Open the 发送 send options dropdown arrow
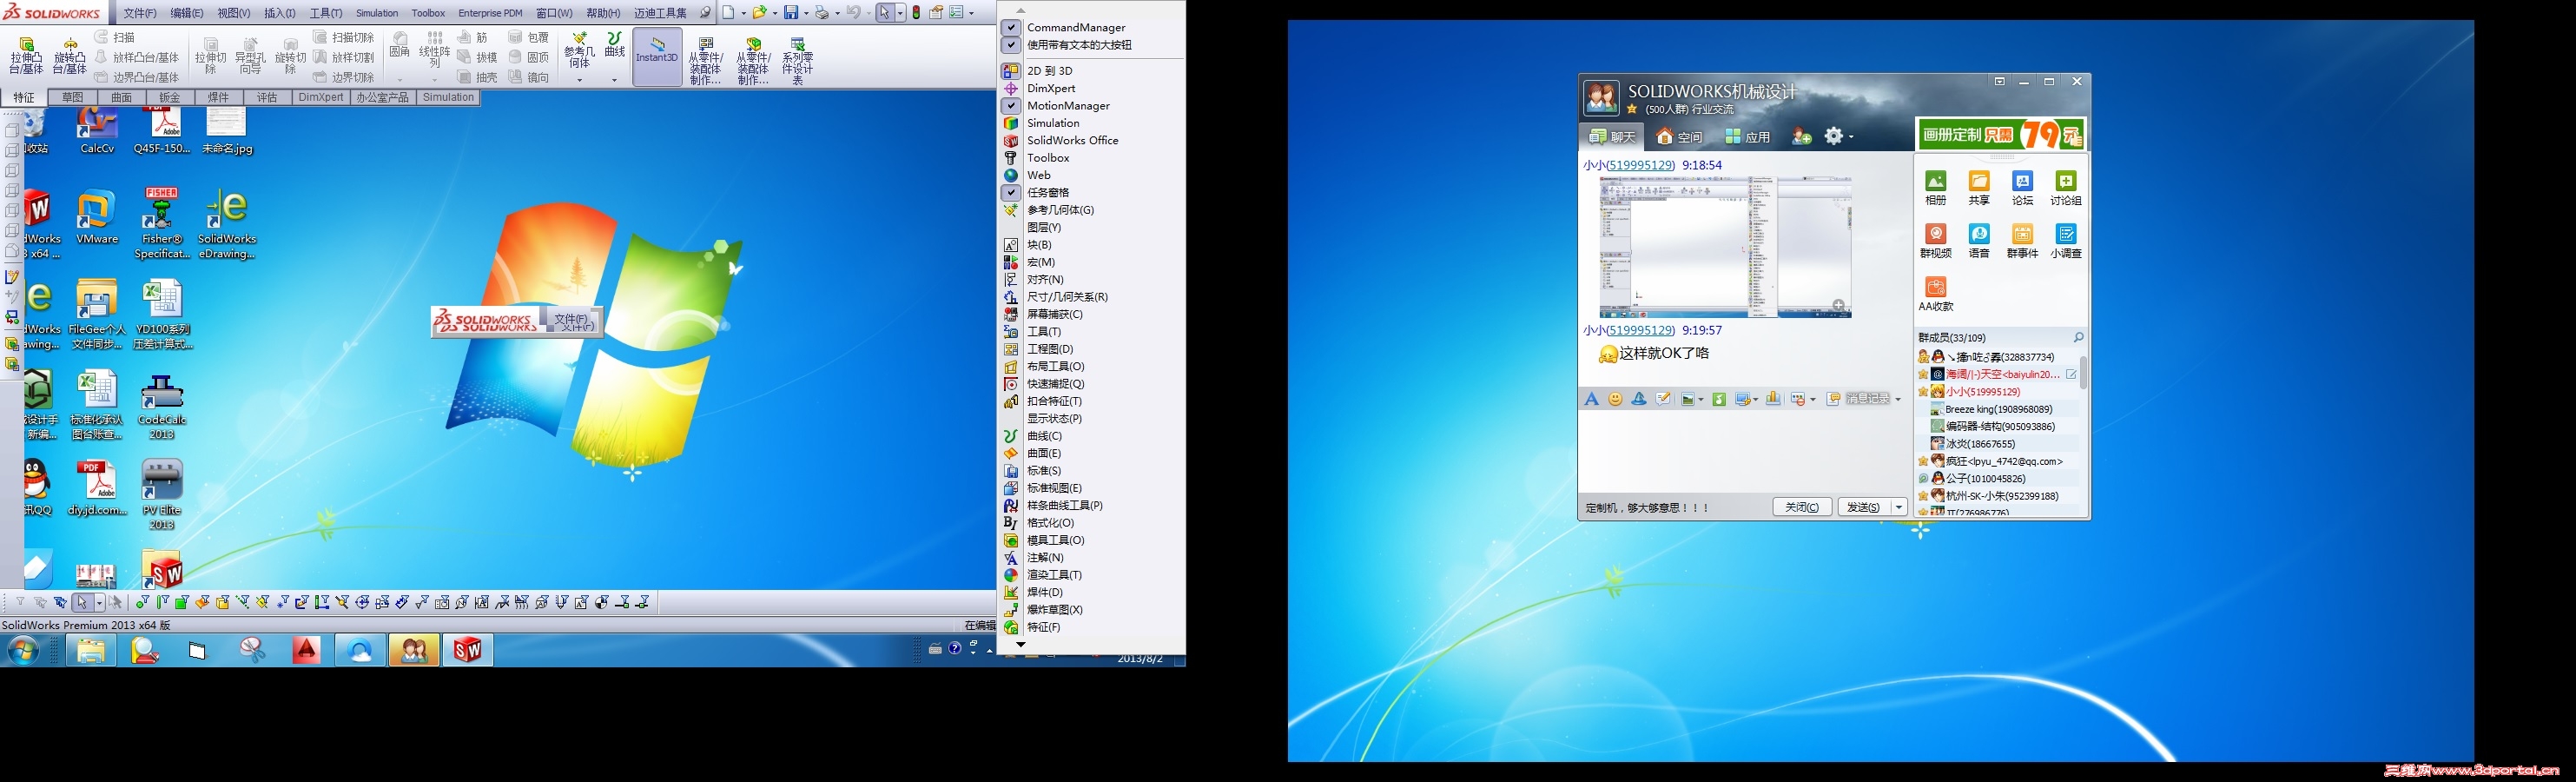The image size is (2576, 782). click(1899, 507)
